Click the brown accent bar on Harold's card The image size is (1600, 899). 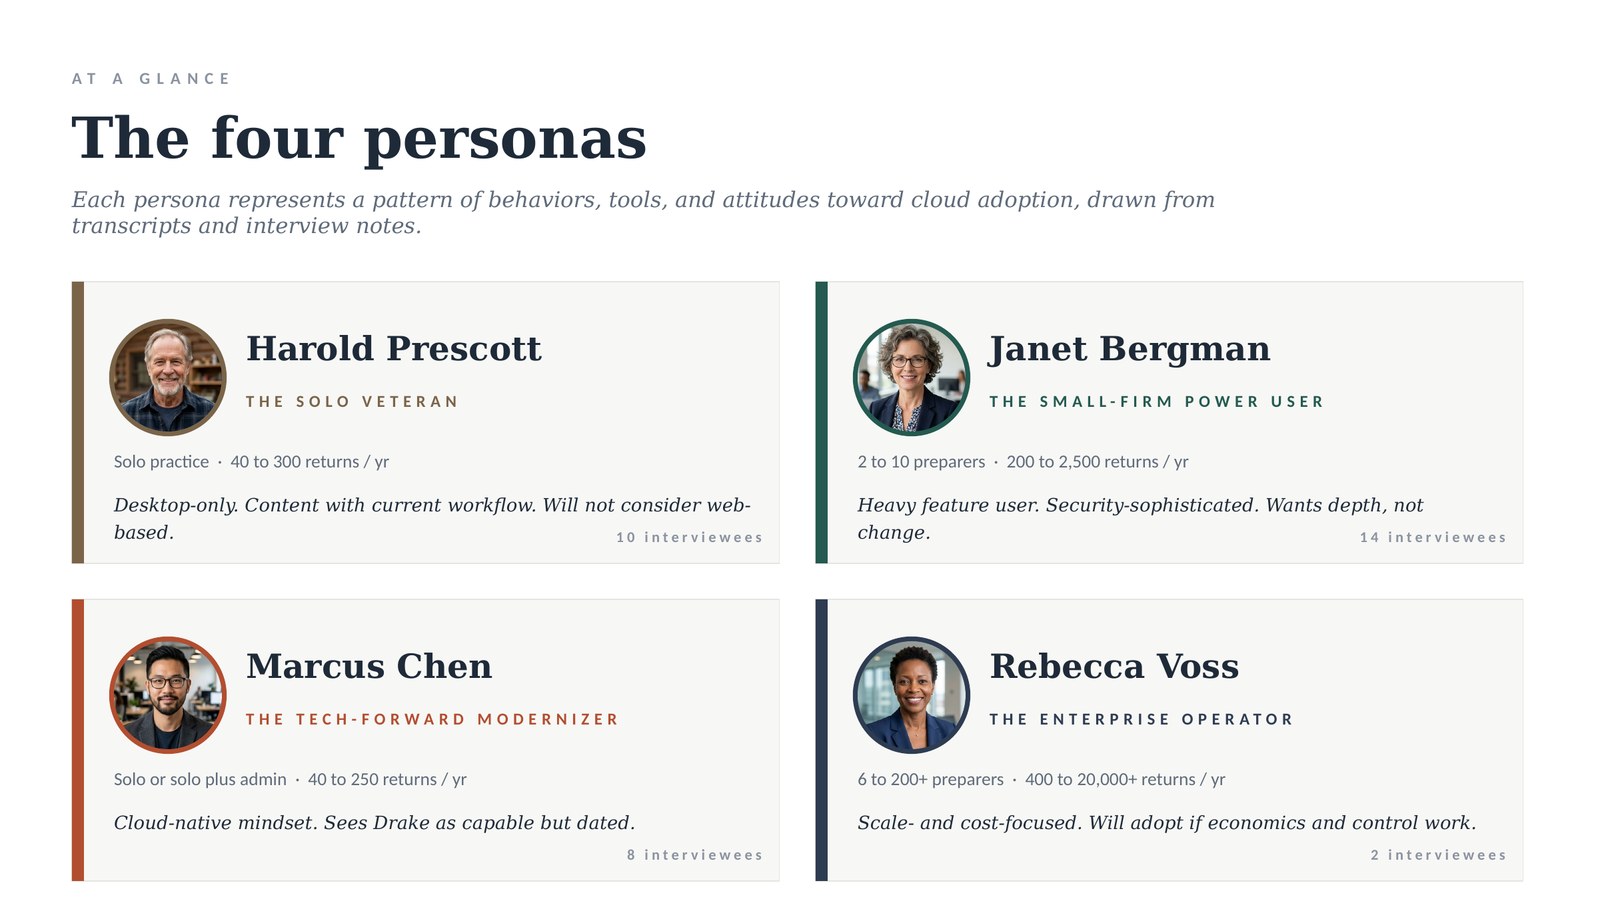tap(78, 422)
